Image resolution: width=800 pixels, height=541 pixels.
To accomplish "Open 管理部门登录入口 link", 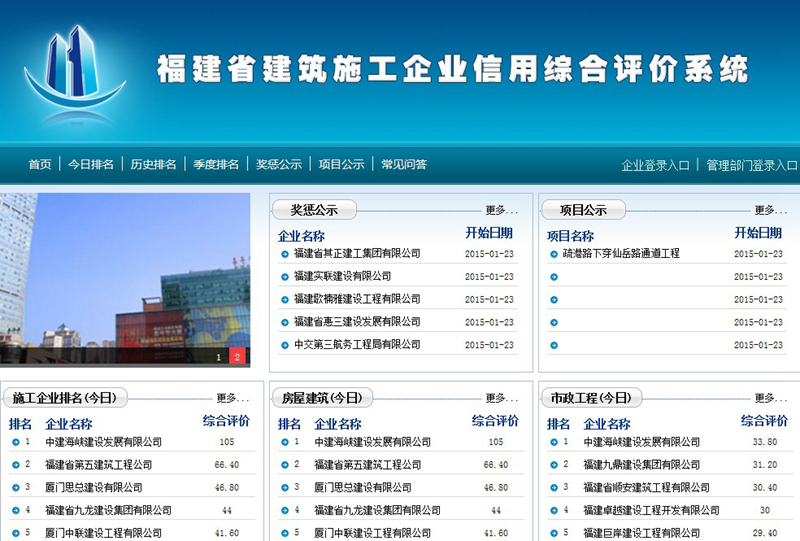I will pos(751,166).
